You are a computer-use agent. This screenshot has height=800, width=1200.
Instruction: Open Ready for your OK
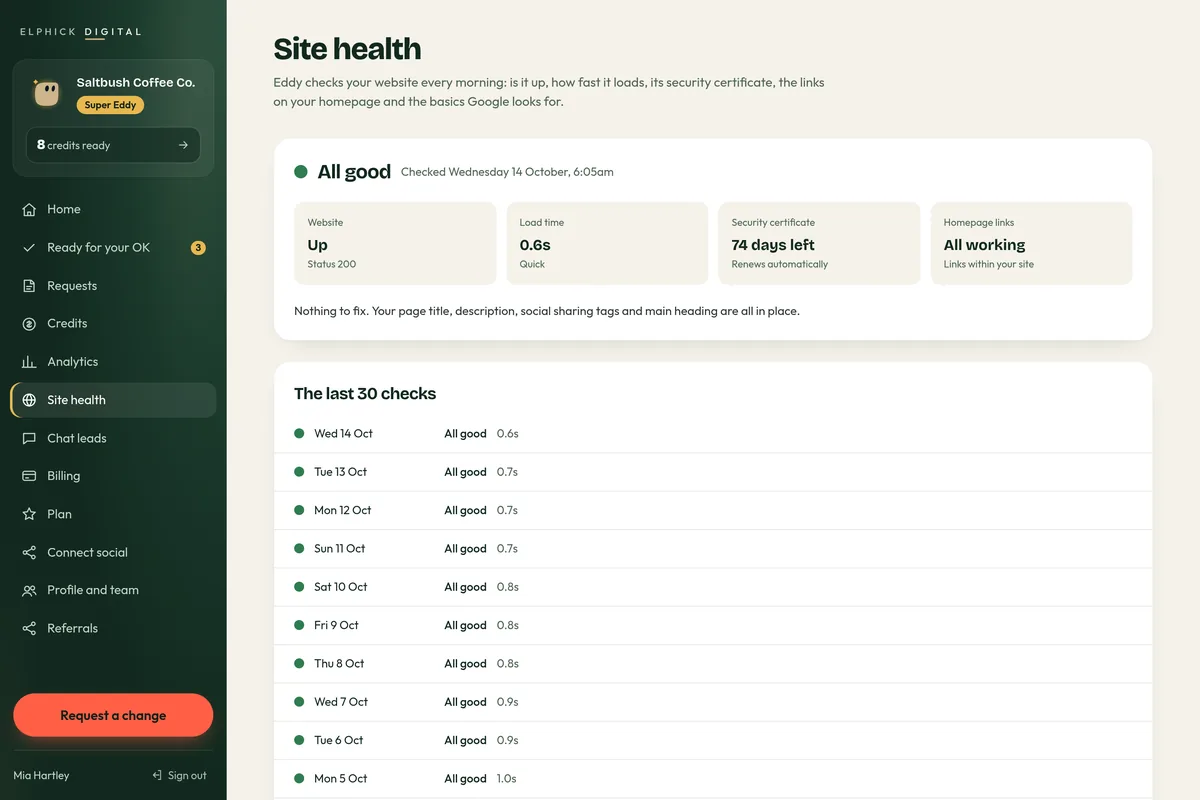click(113, 247)
